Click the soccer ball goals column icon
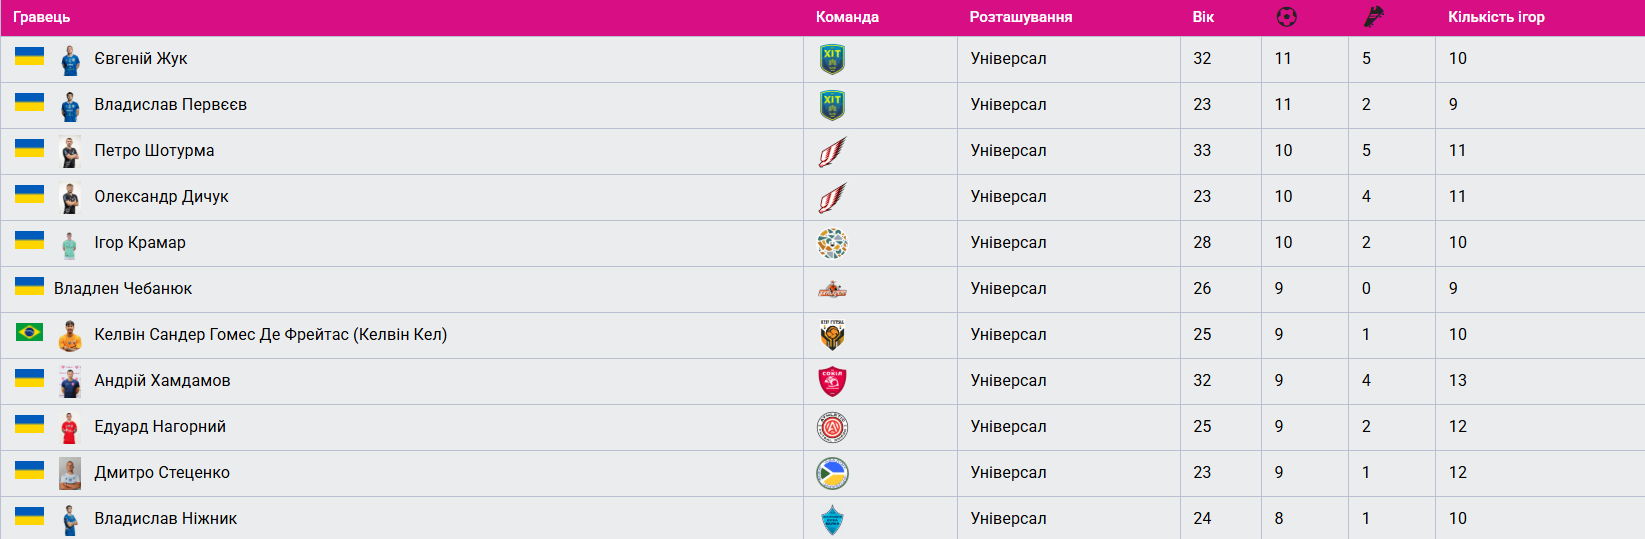Screen dimensions: 1645x539 click(1287, 17)
